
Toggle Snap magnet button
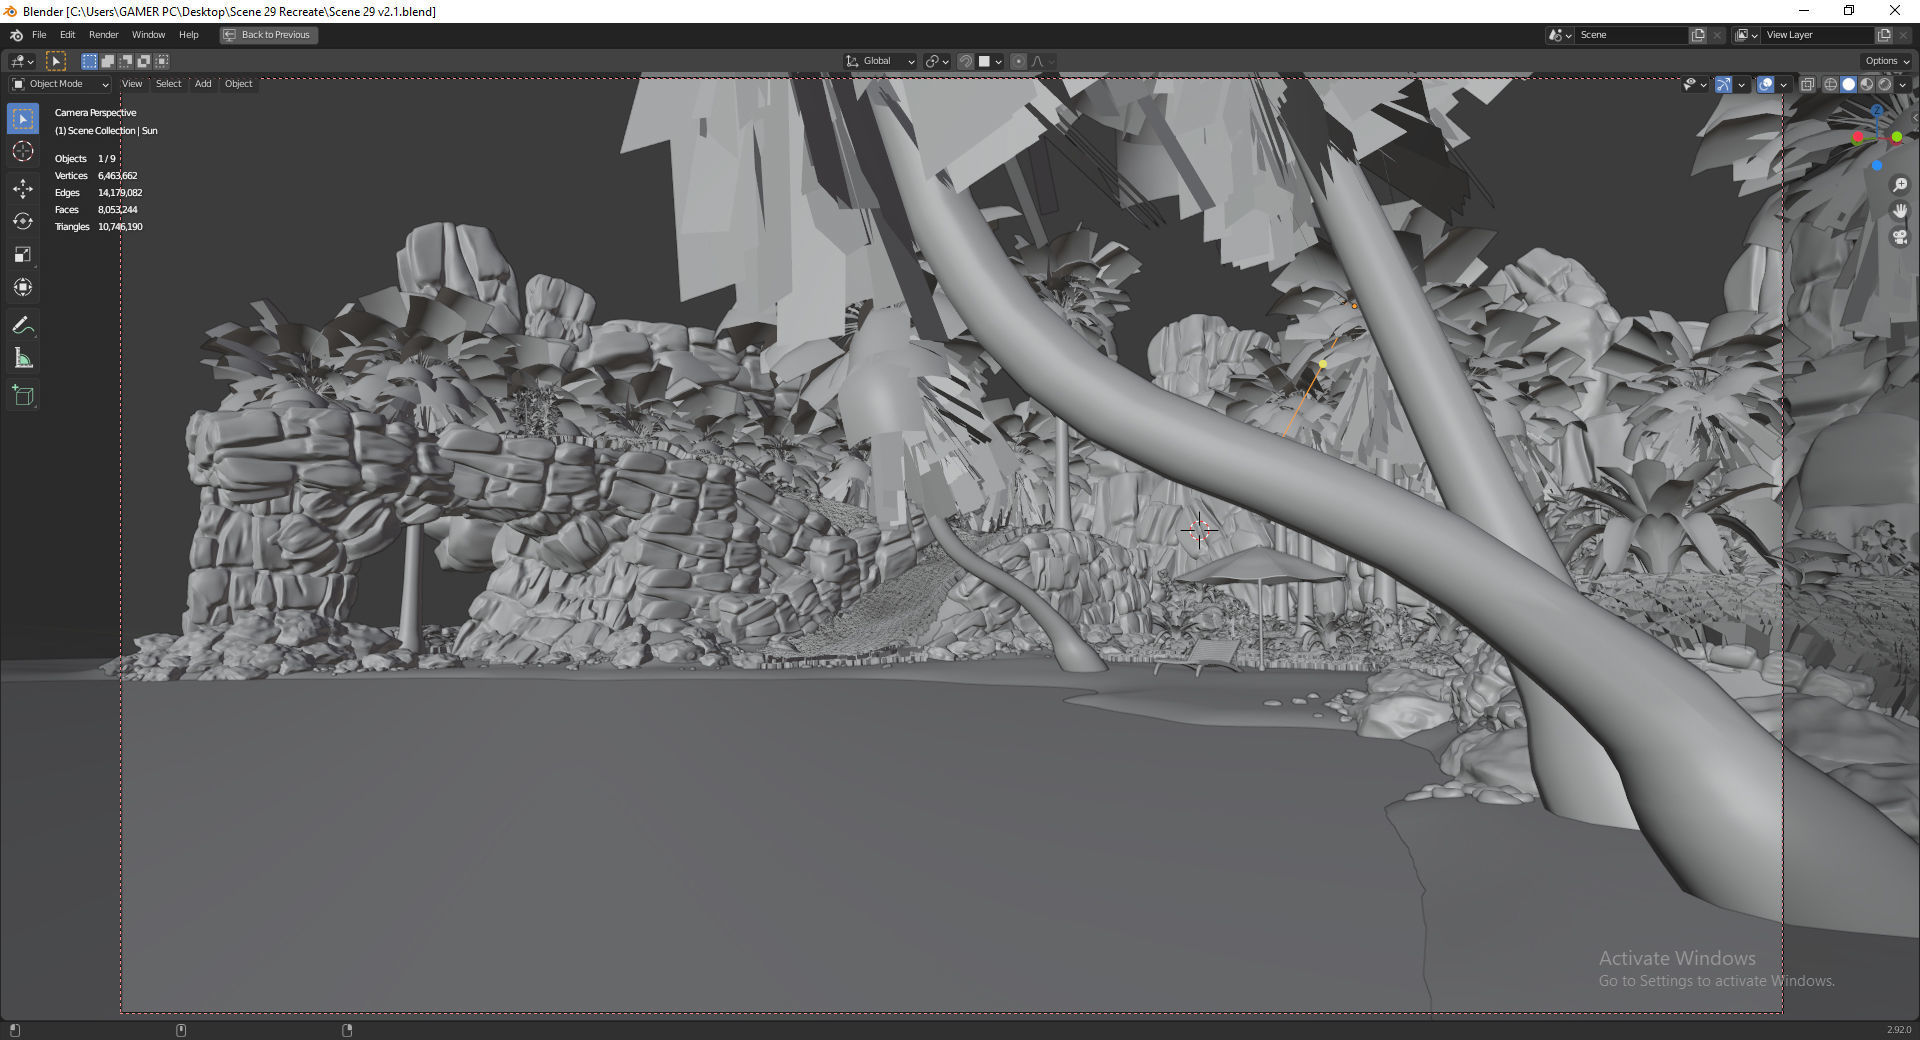coord(966,61)
